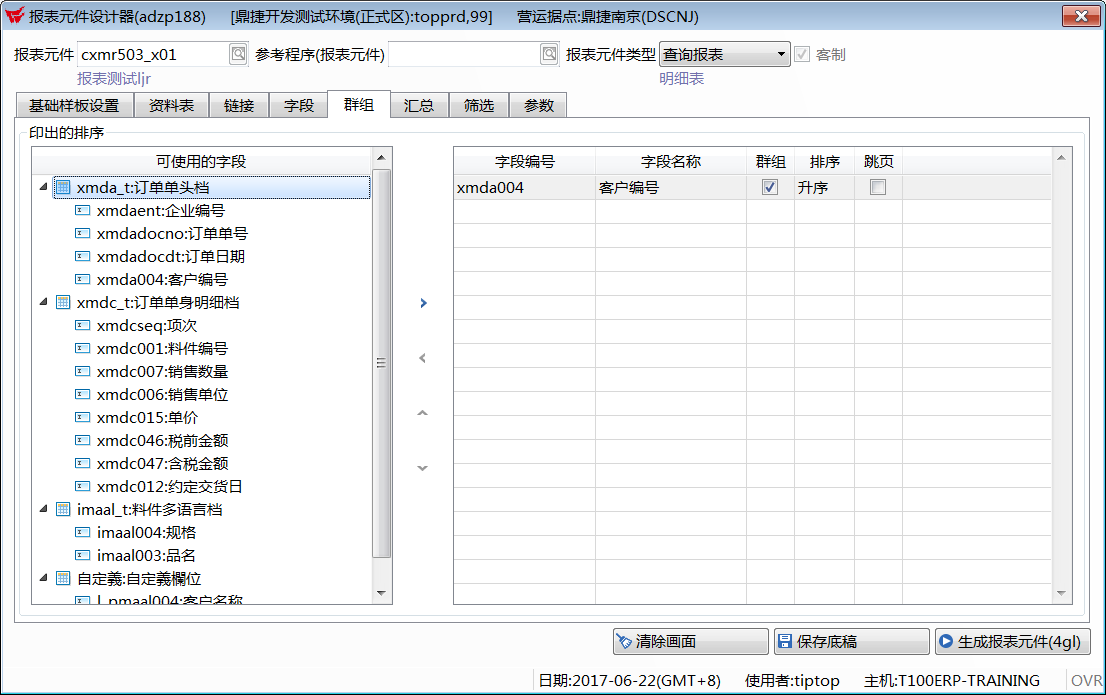Click the application logo in the title bar
Image resolution: width=1106 pixels, height=695 pixels.
(x=14, y=16)
